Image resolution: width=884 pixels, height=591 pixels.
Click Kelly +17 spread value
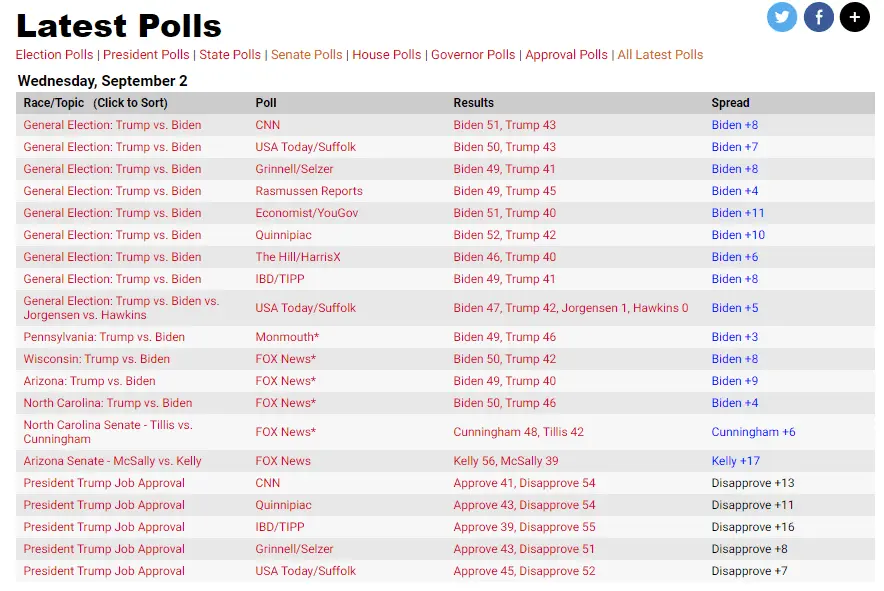pyautogui.click(x=735, y=461)
